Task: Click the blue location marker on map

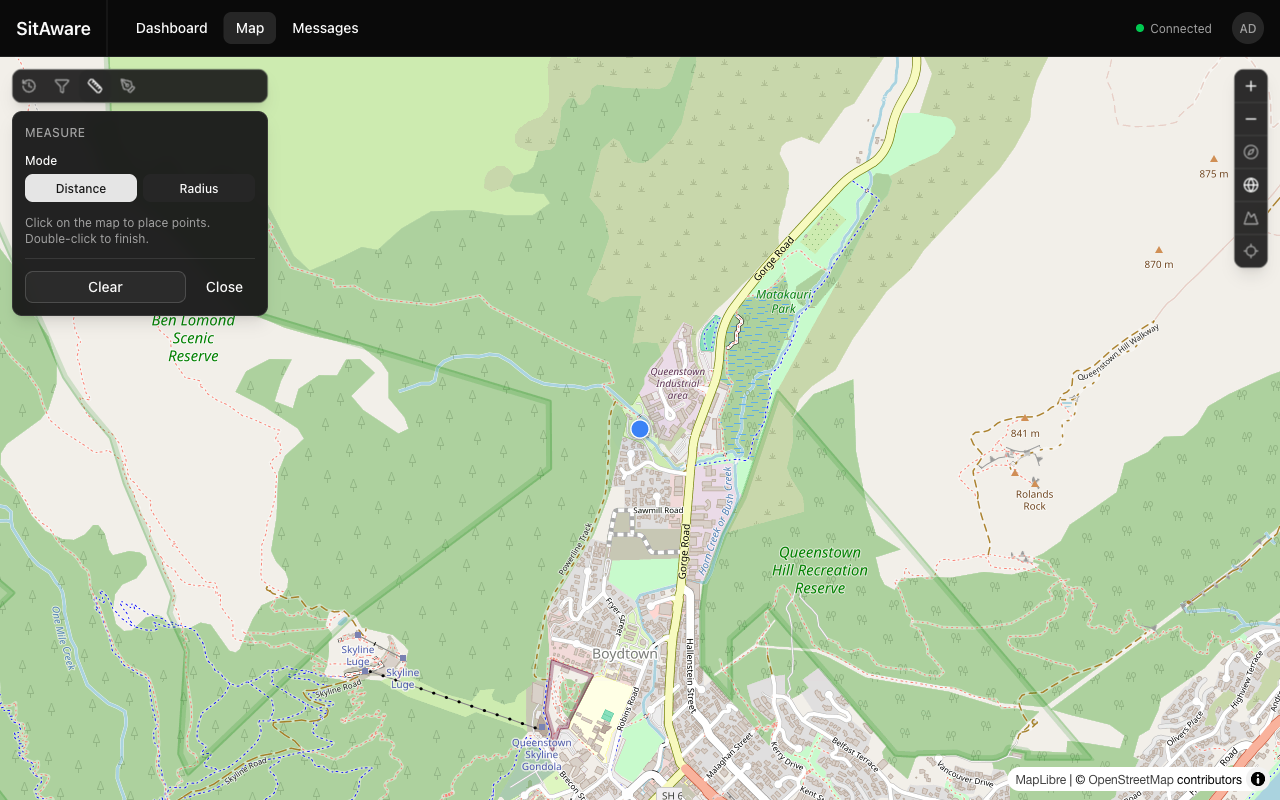Action: 640,429
